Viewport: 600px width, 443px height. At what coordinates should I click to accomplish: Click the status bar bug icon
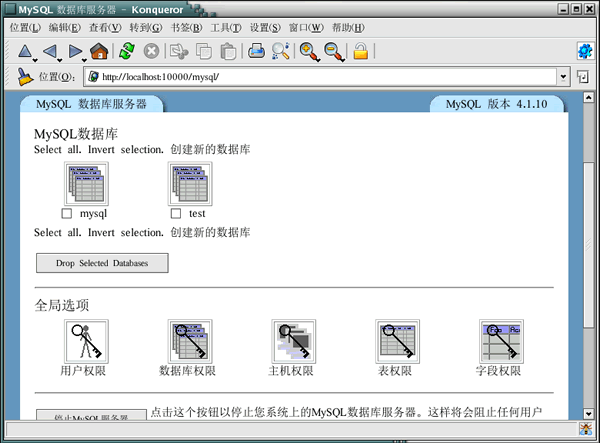585,429
